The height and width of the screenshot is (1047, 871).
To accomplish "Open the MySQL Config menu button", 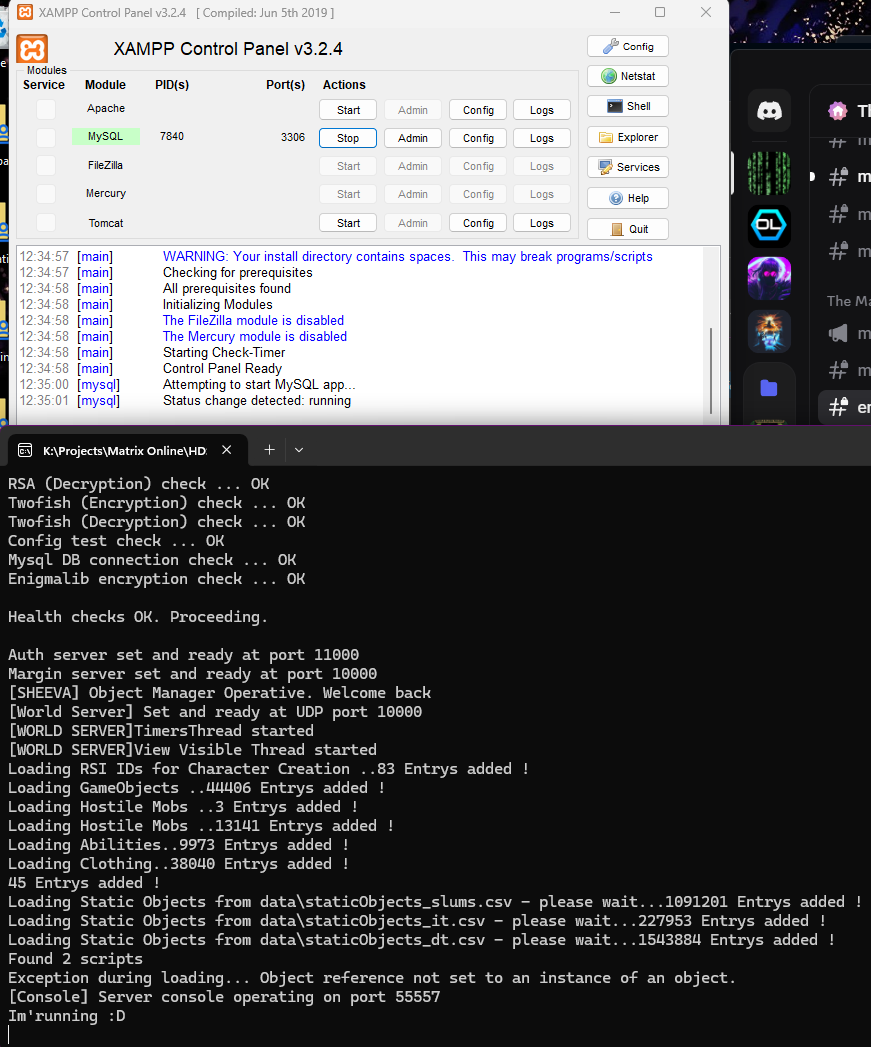I will (478, 138).
